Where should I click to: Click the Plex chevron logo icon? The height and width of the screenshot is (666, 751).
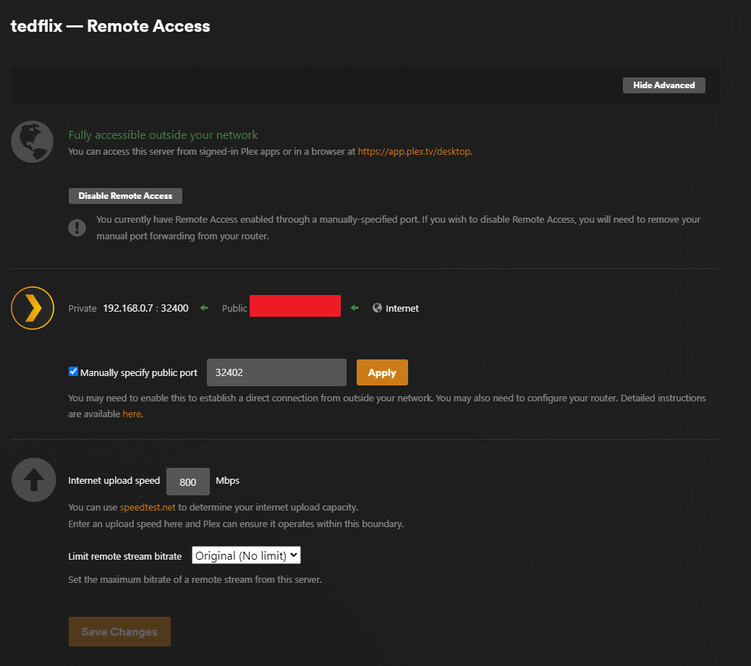coord(32,308)
